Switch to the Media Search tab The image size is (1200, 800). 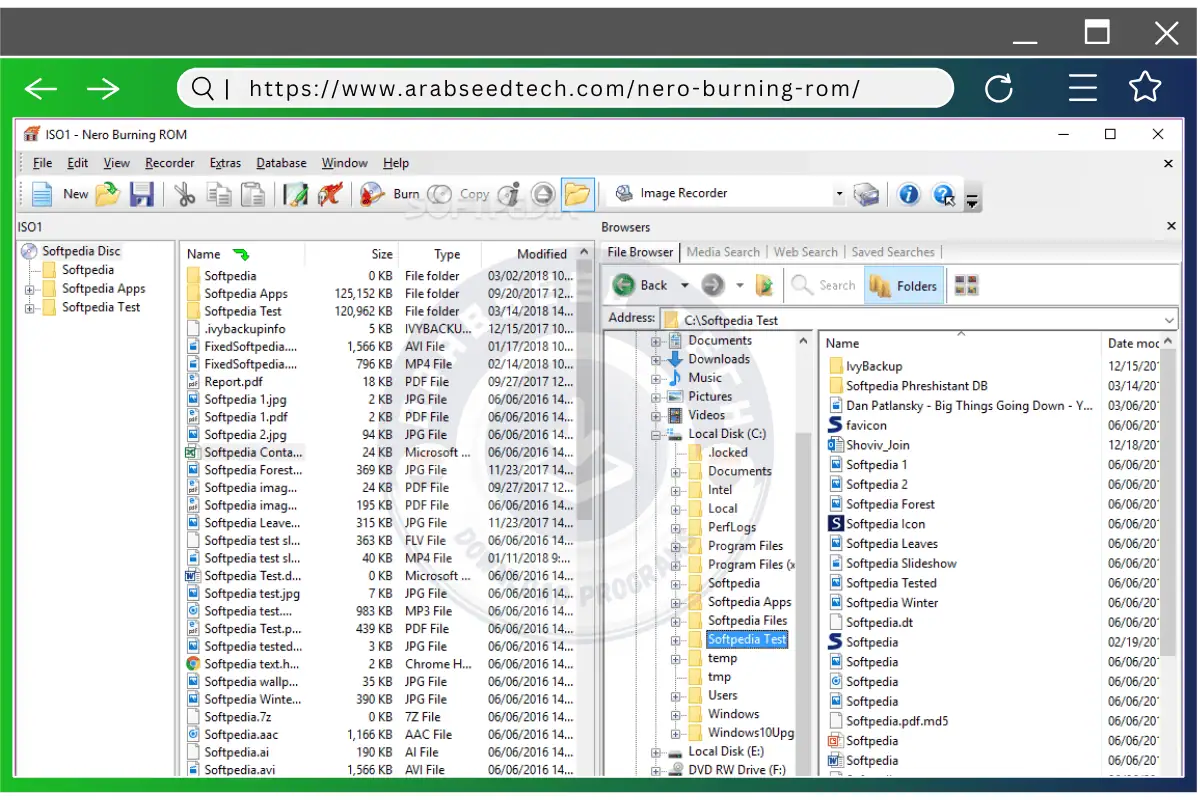[723, 252]
